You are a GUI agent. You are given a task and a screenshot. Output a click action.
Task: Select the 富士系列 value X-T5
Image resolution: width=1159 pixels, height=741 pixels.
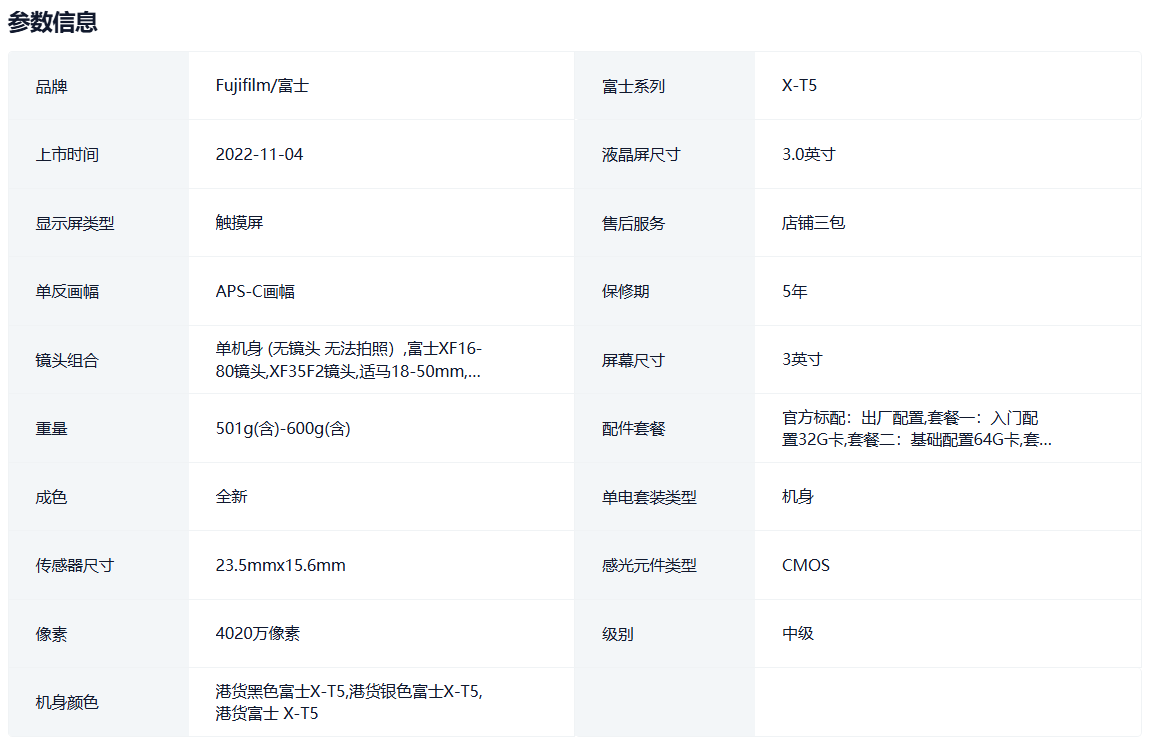tap(799, 86)
